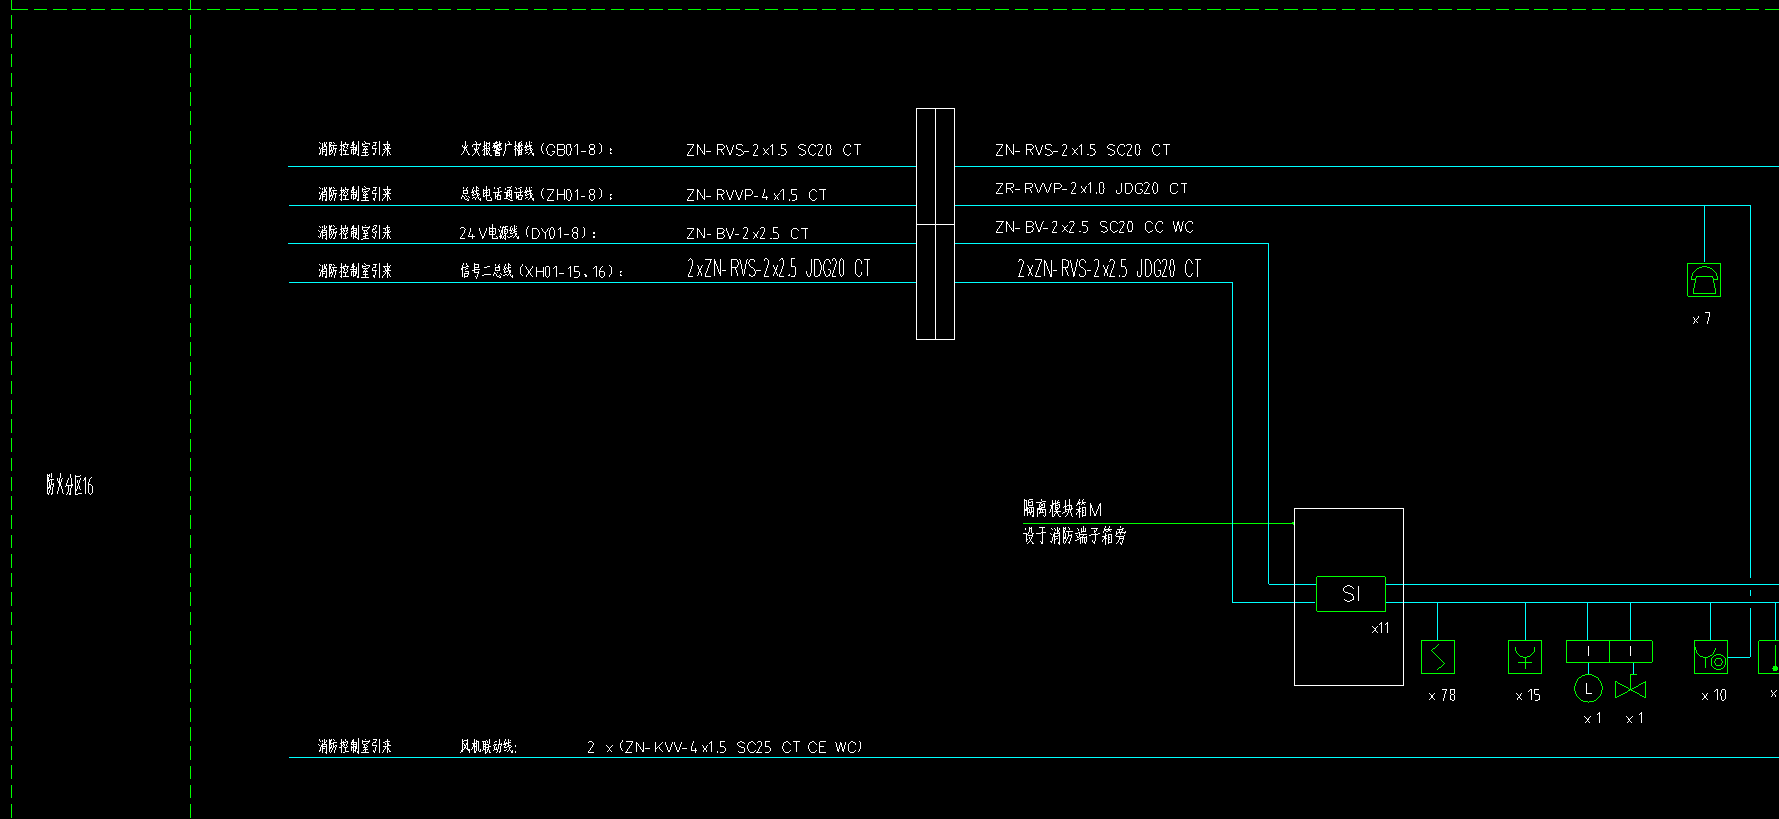The width and height of the screenshot is (1779, 819).
Task: Select the x1 count under the L circle
Action: (x=1592, y=718)
